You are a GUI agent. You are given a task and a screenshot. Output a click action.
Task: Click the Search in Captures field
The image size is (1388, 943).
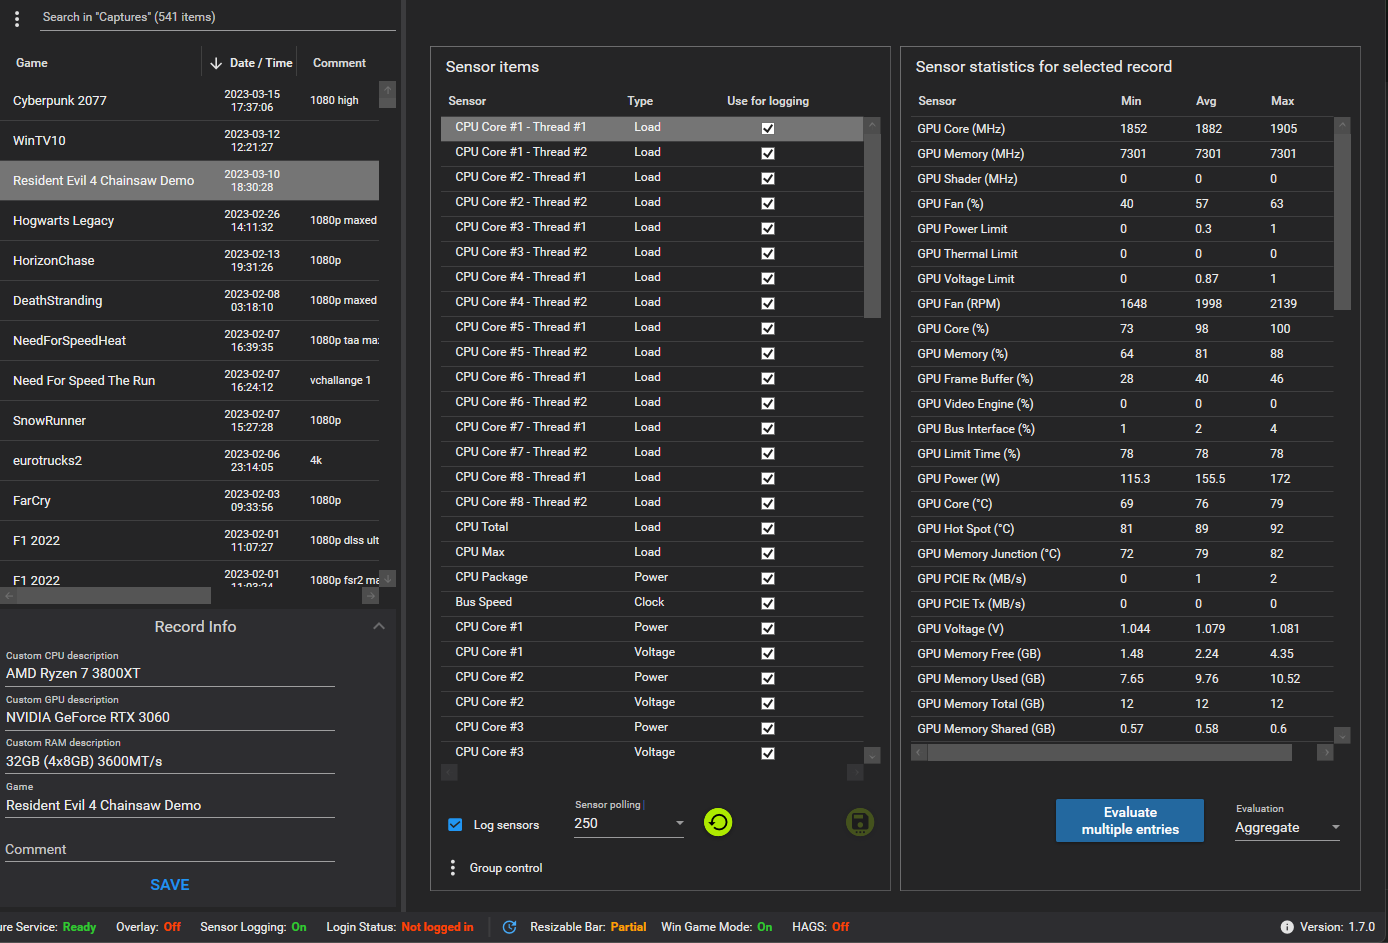pos(217,17)
